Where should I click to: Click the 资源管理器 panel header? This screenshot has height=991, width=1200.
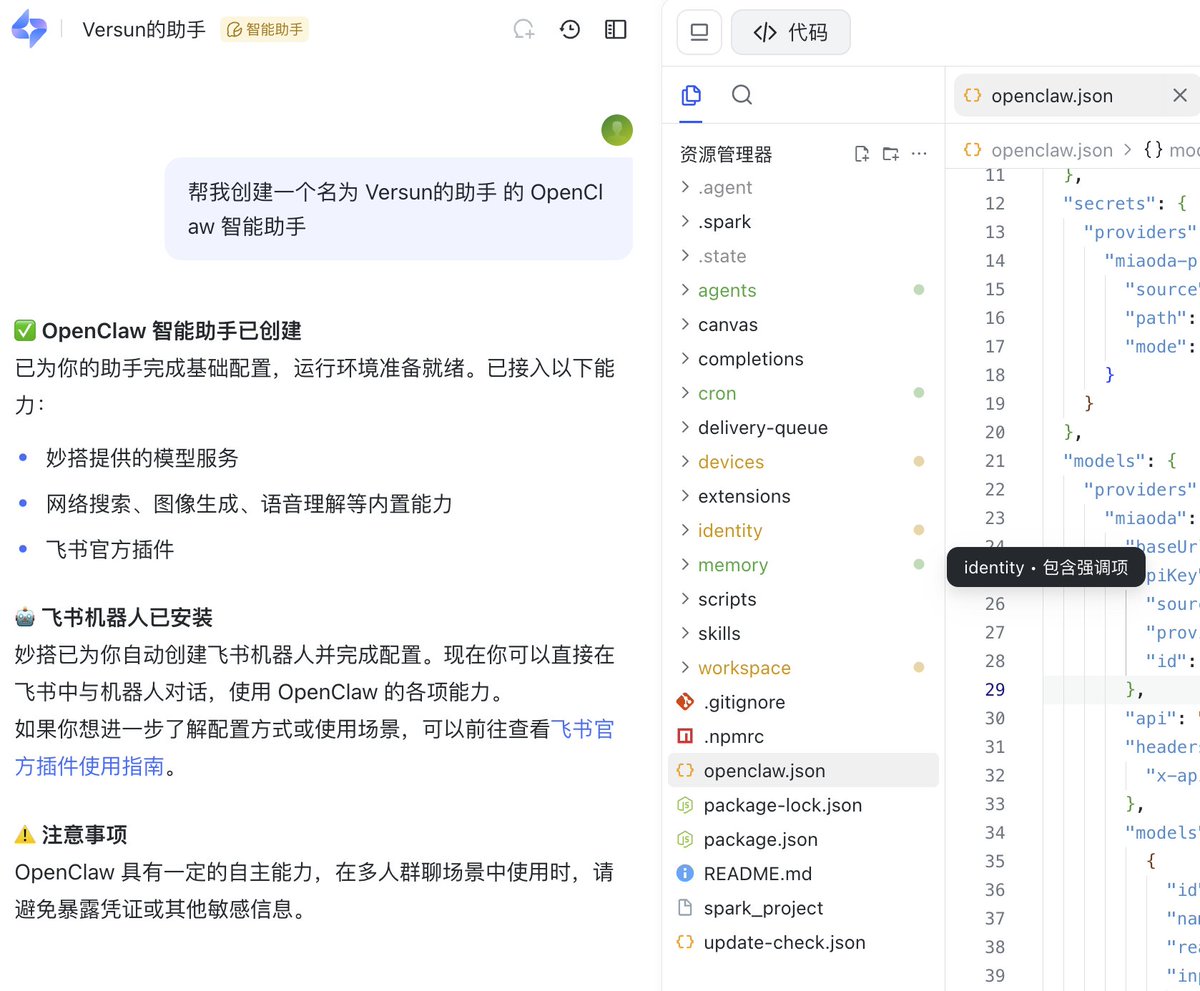click(726, 155)
